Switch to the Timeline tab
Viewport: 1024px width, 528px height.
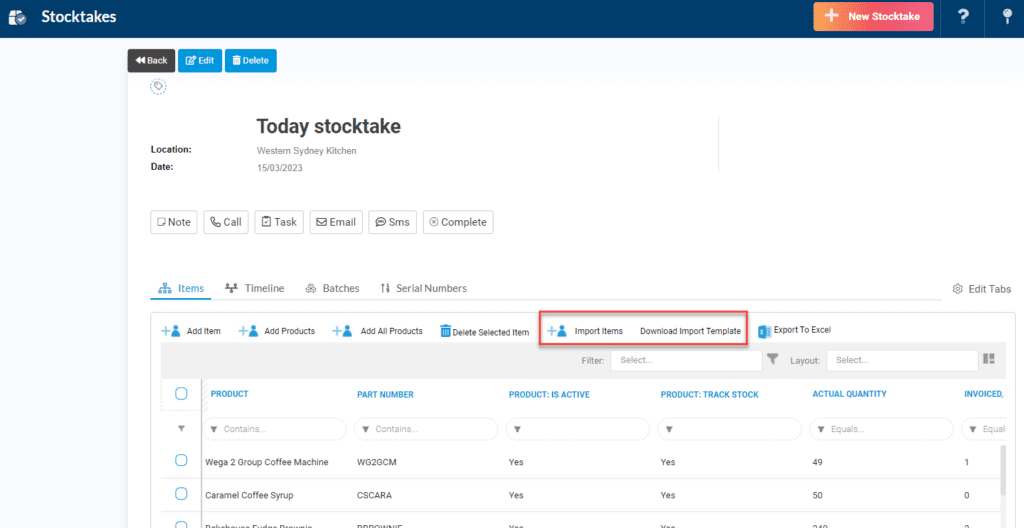coord(254,288)
